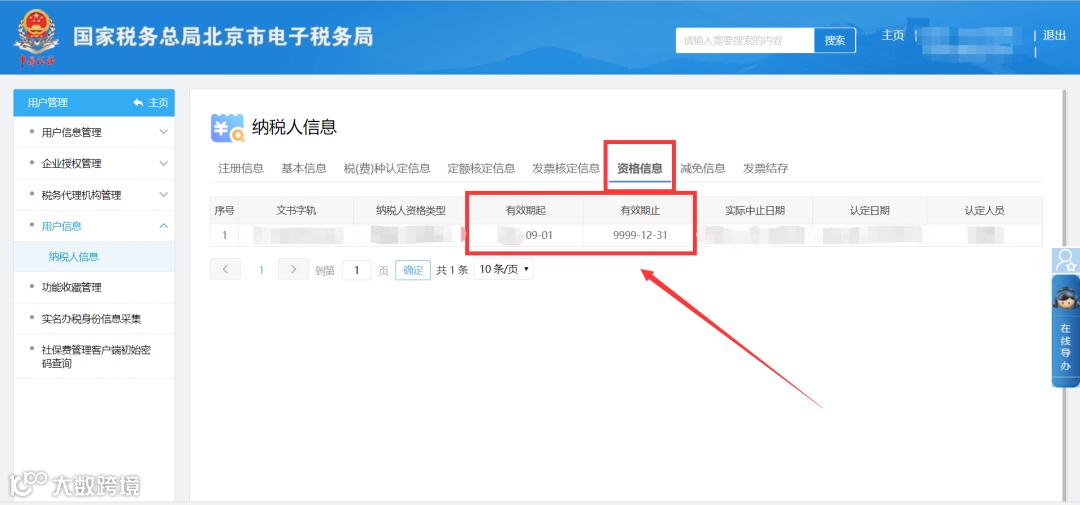Switch to the 基本信息 tab
Viewport: 1080px width, 505px height.
[x=304, y=168]
